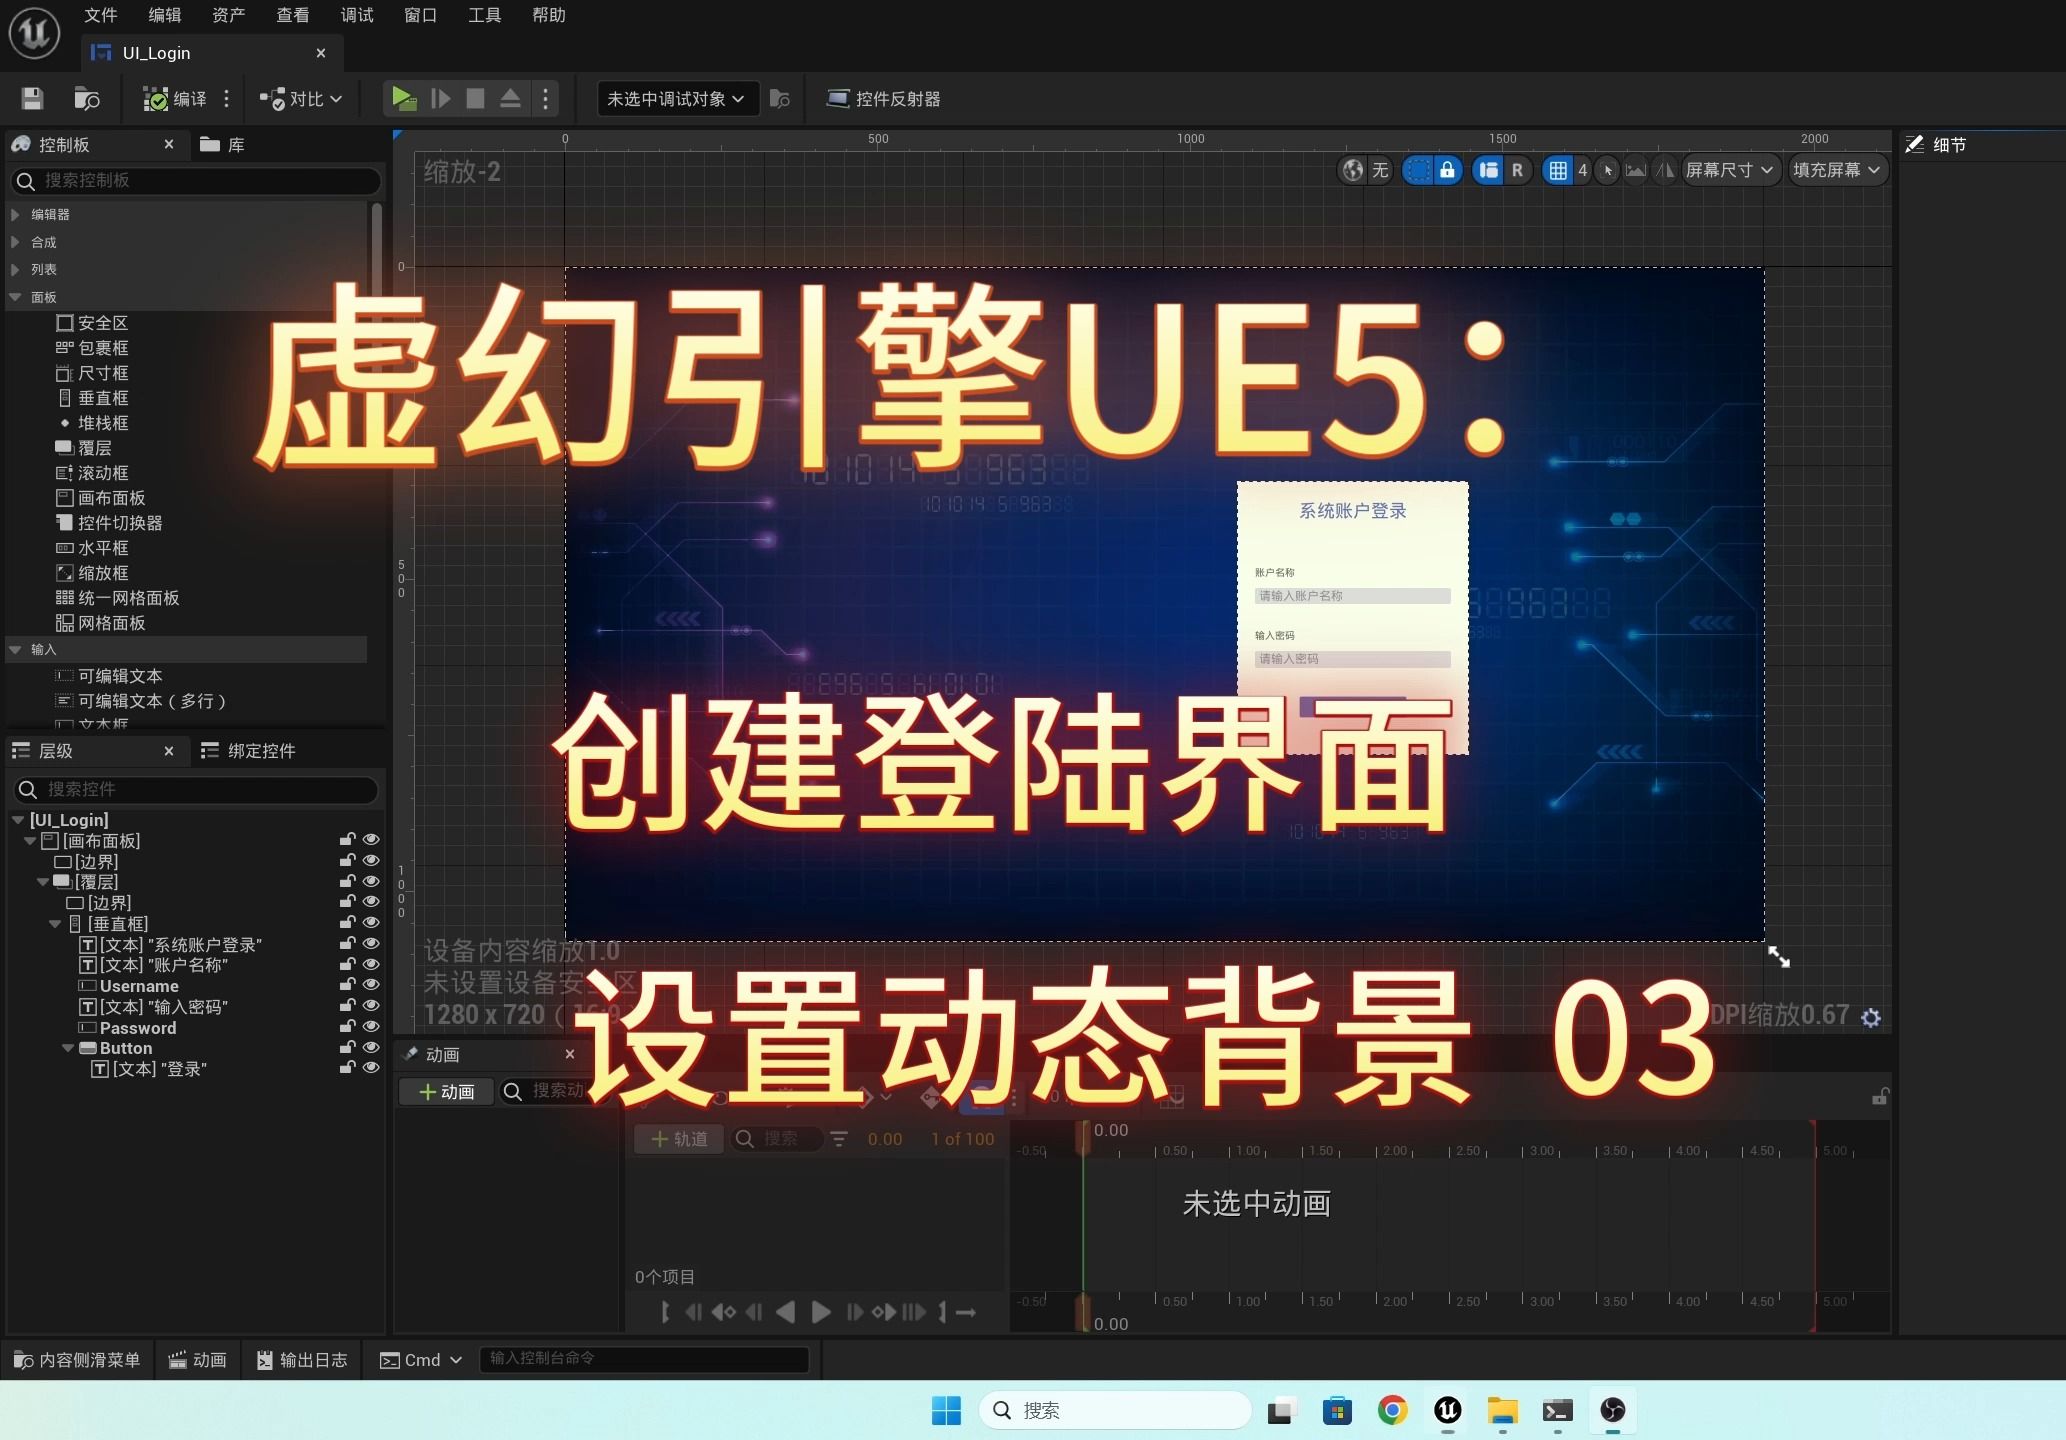Hide the Password widget
Image resolution: width=2066 pixels, height=1440 pixels.
(x=371, y=1027)
